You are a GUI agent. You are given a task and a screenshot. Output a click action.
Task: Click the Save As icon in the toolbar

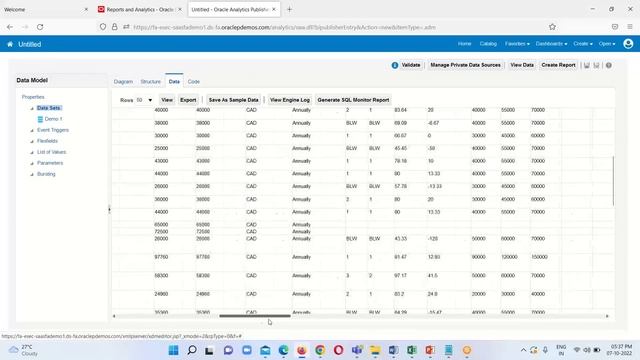pos(596,65)
